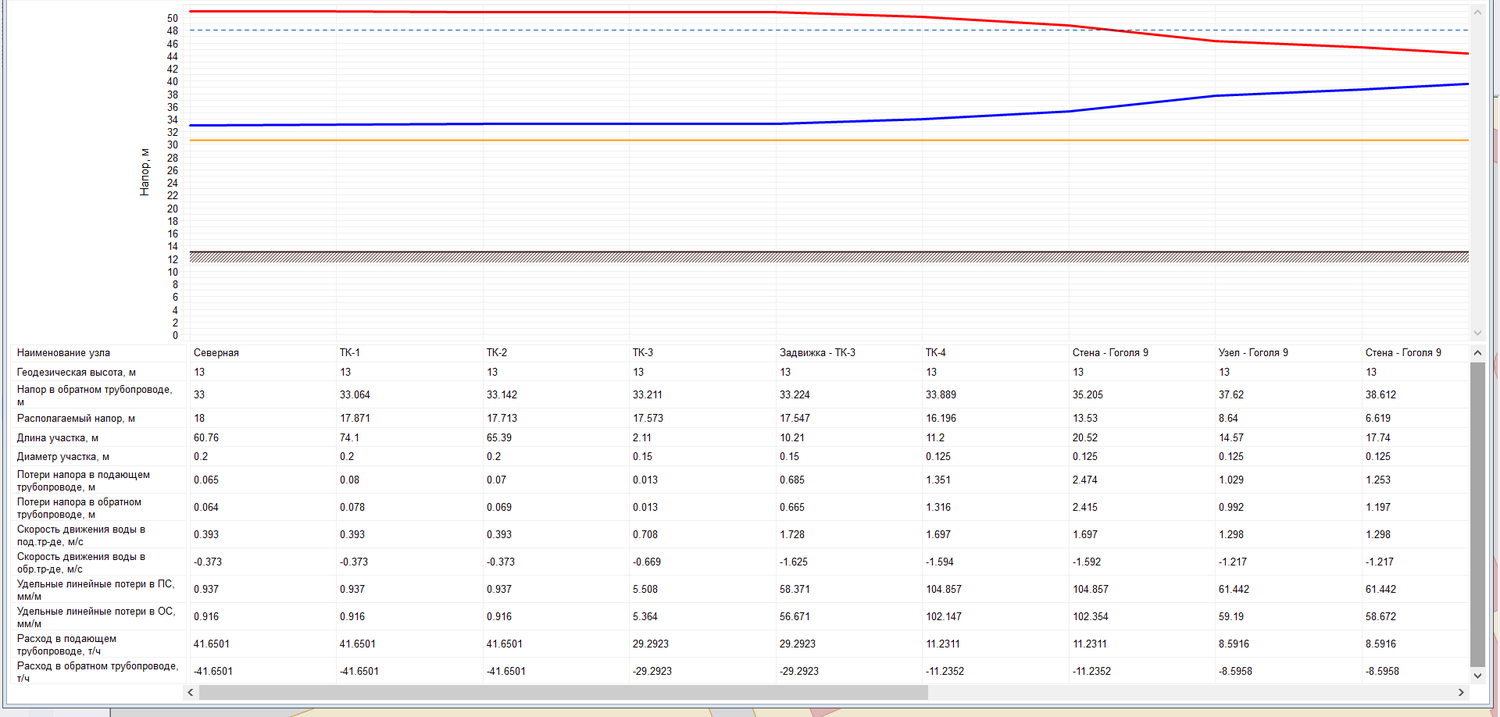The height and width of the screenshot is (717, 1500).
Task: Click the table's vertical scrollbar thumb
Action: point(1478,515)
